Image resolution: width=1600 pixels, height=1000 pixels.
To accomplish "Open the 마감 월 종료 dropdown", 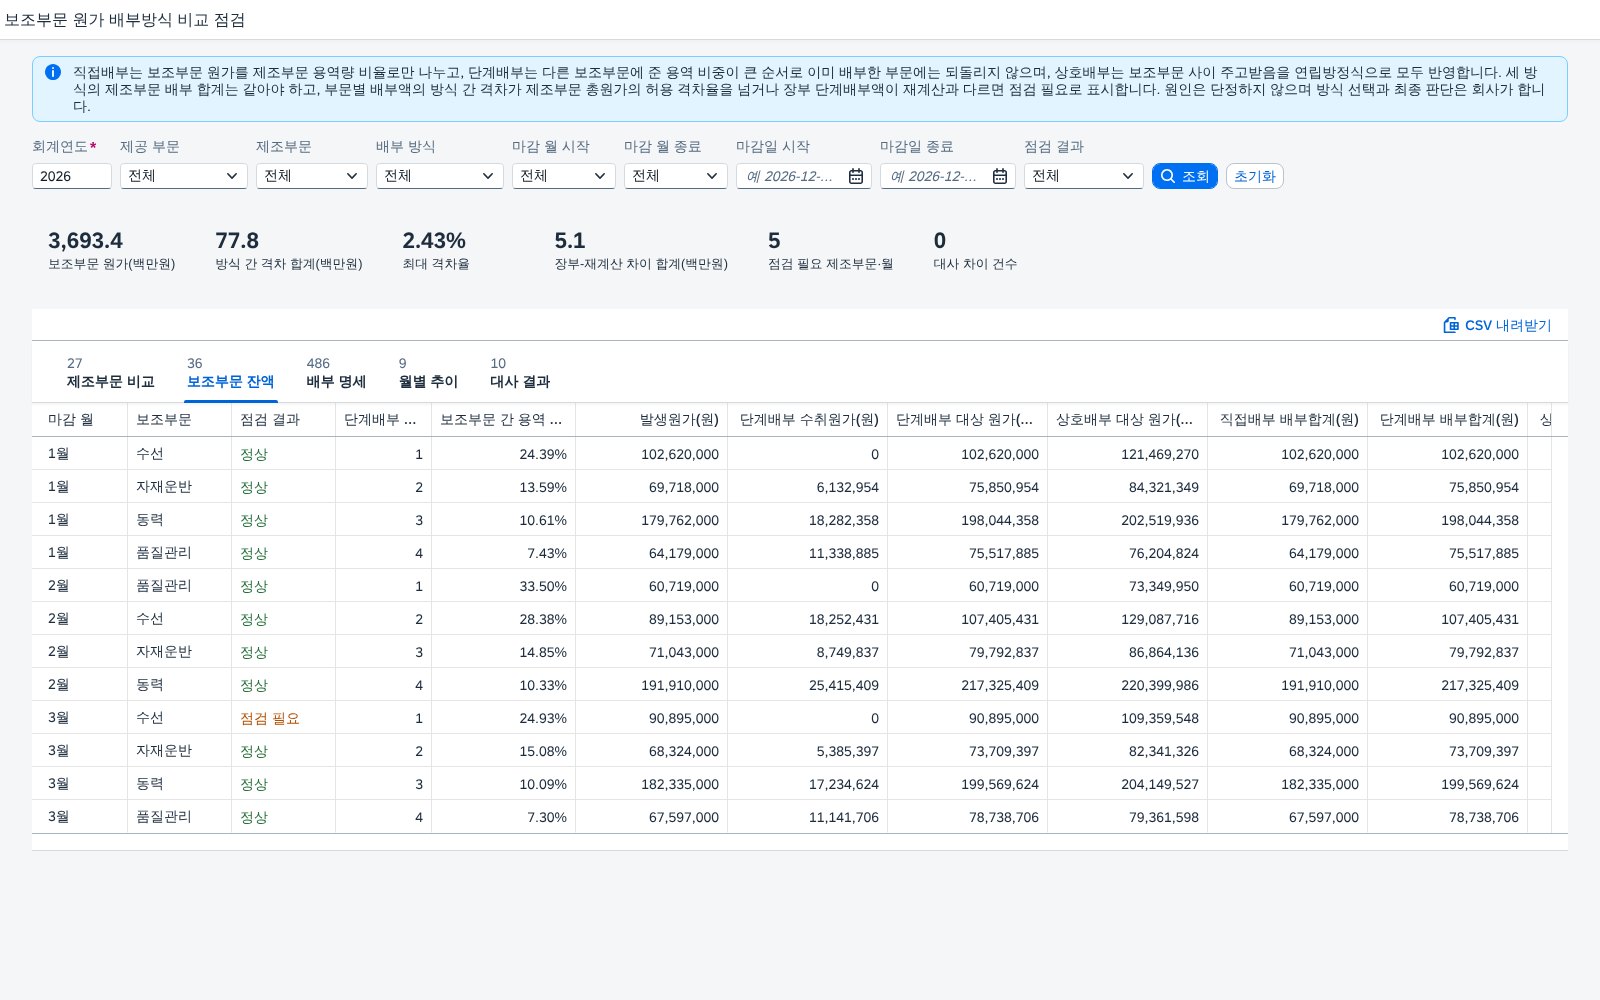I will tap(676, 176).
